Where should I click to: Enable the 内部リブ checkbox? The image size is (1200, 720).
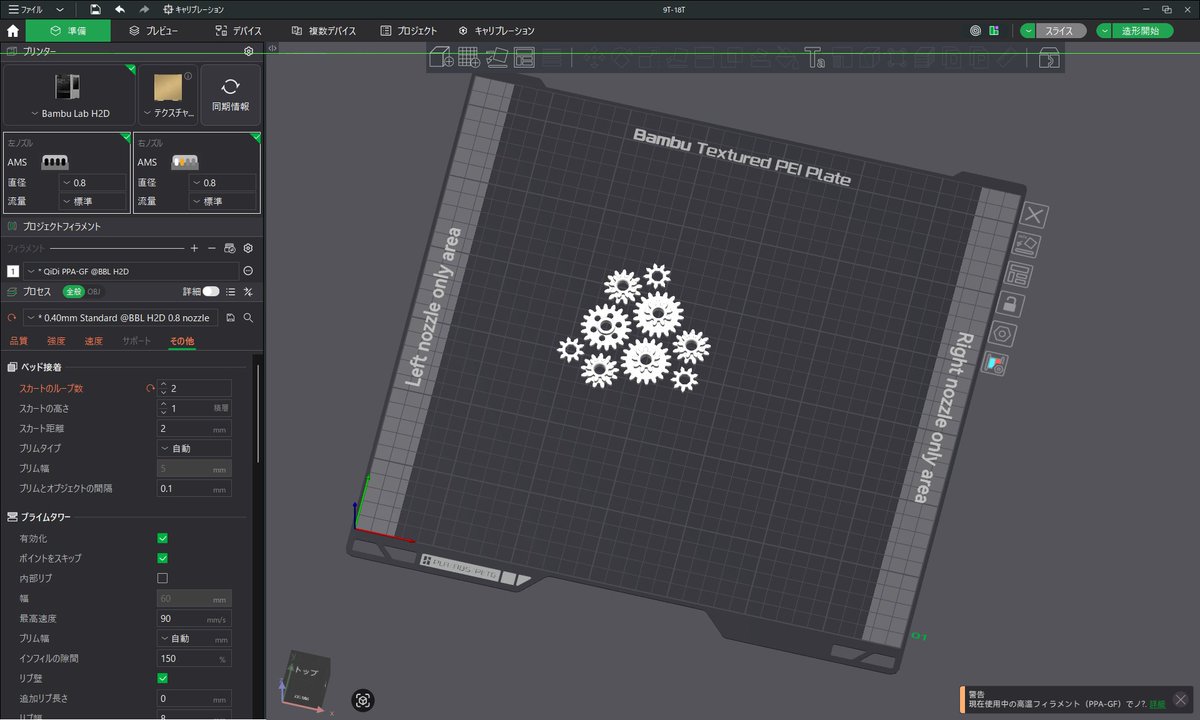coord(163,578)
